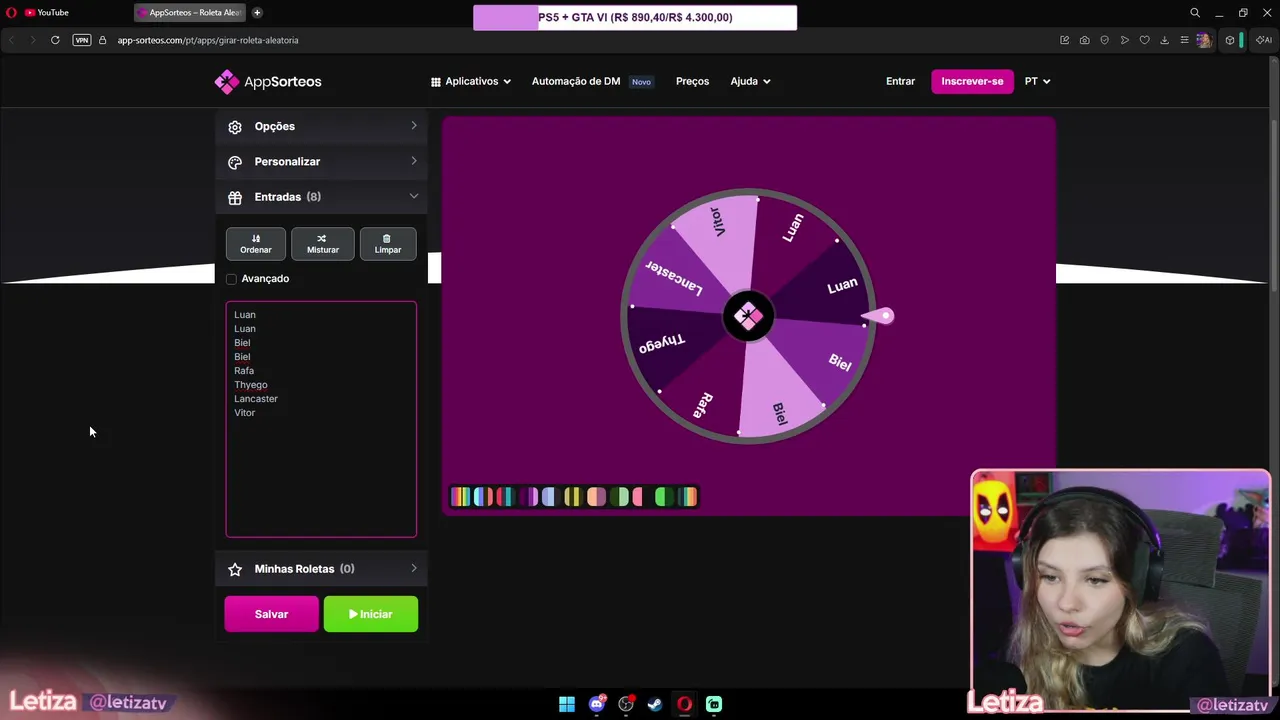Open Steam from the taskbar

[x=655, y=704]
